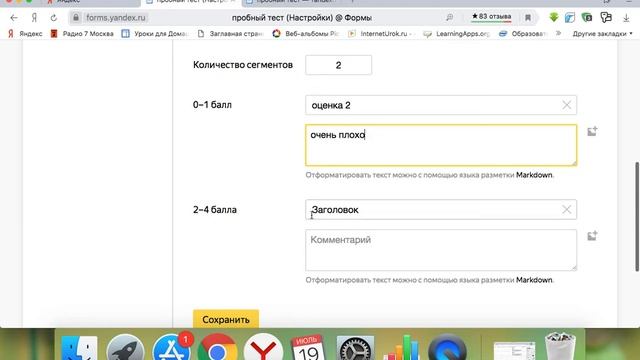The width and height of the screenshot is (640, 360).
Task: Open Calendar from the Dock
Action: 309,347
